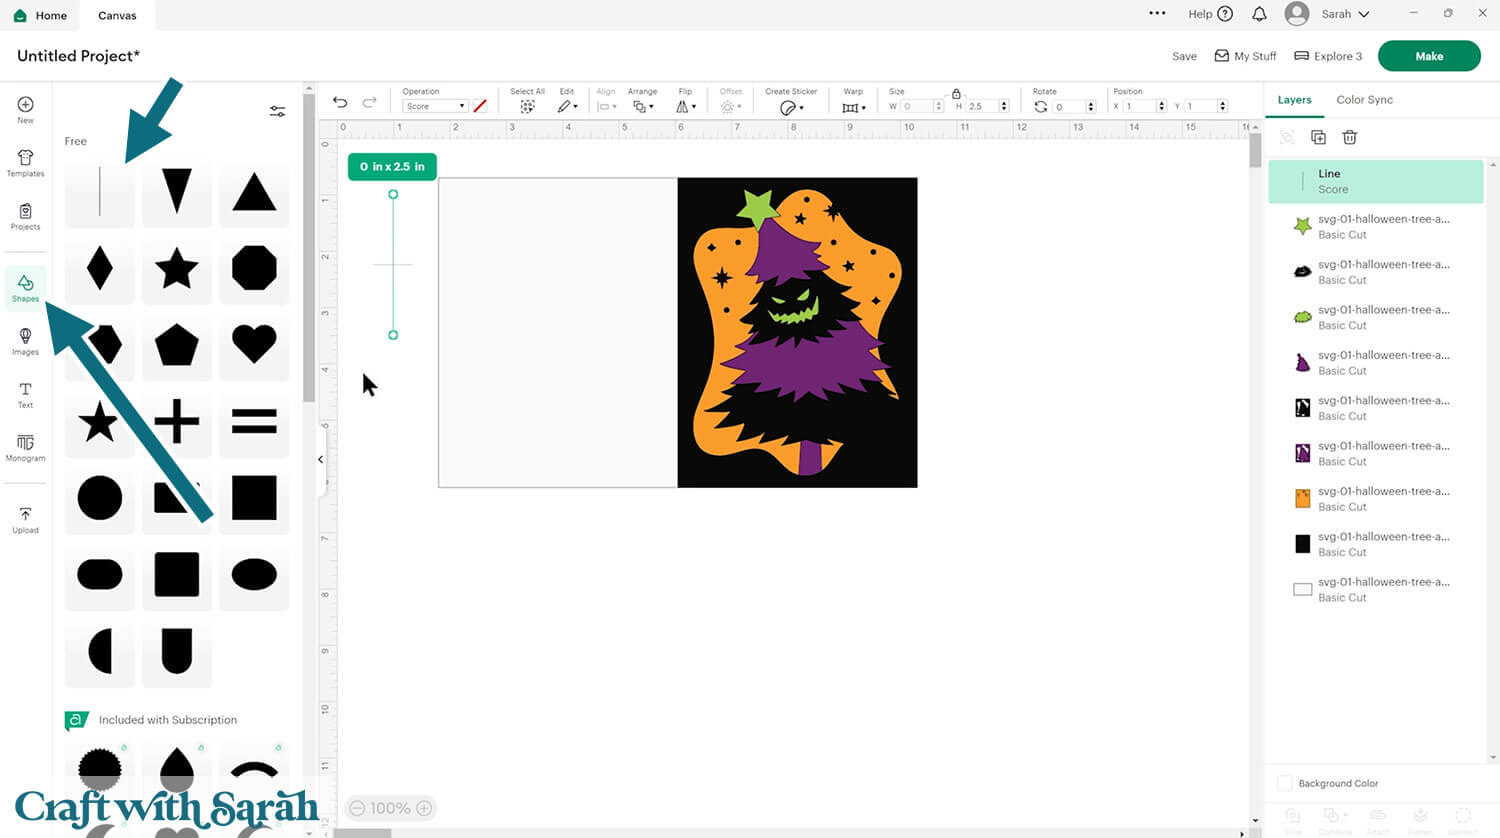Open the Monogram tool
The image size is (1500, 838).
[25, 447]
